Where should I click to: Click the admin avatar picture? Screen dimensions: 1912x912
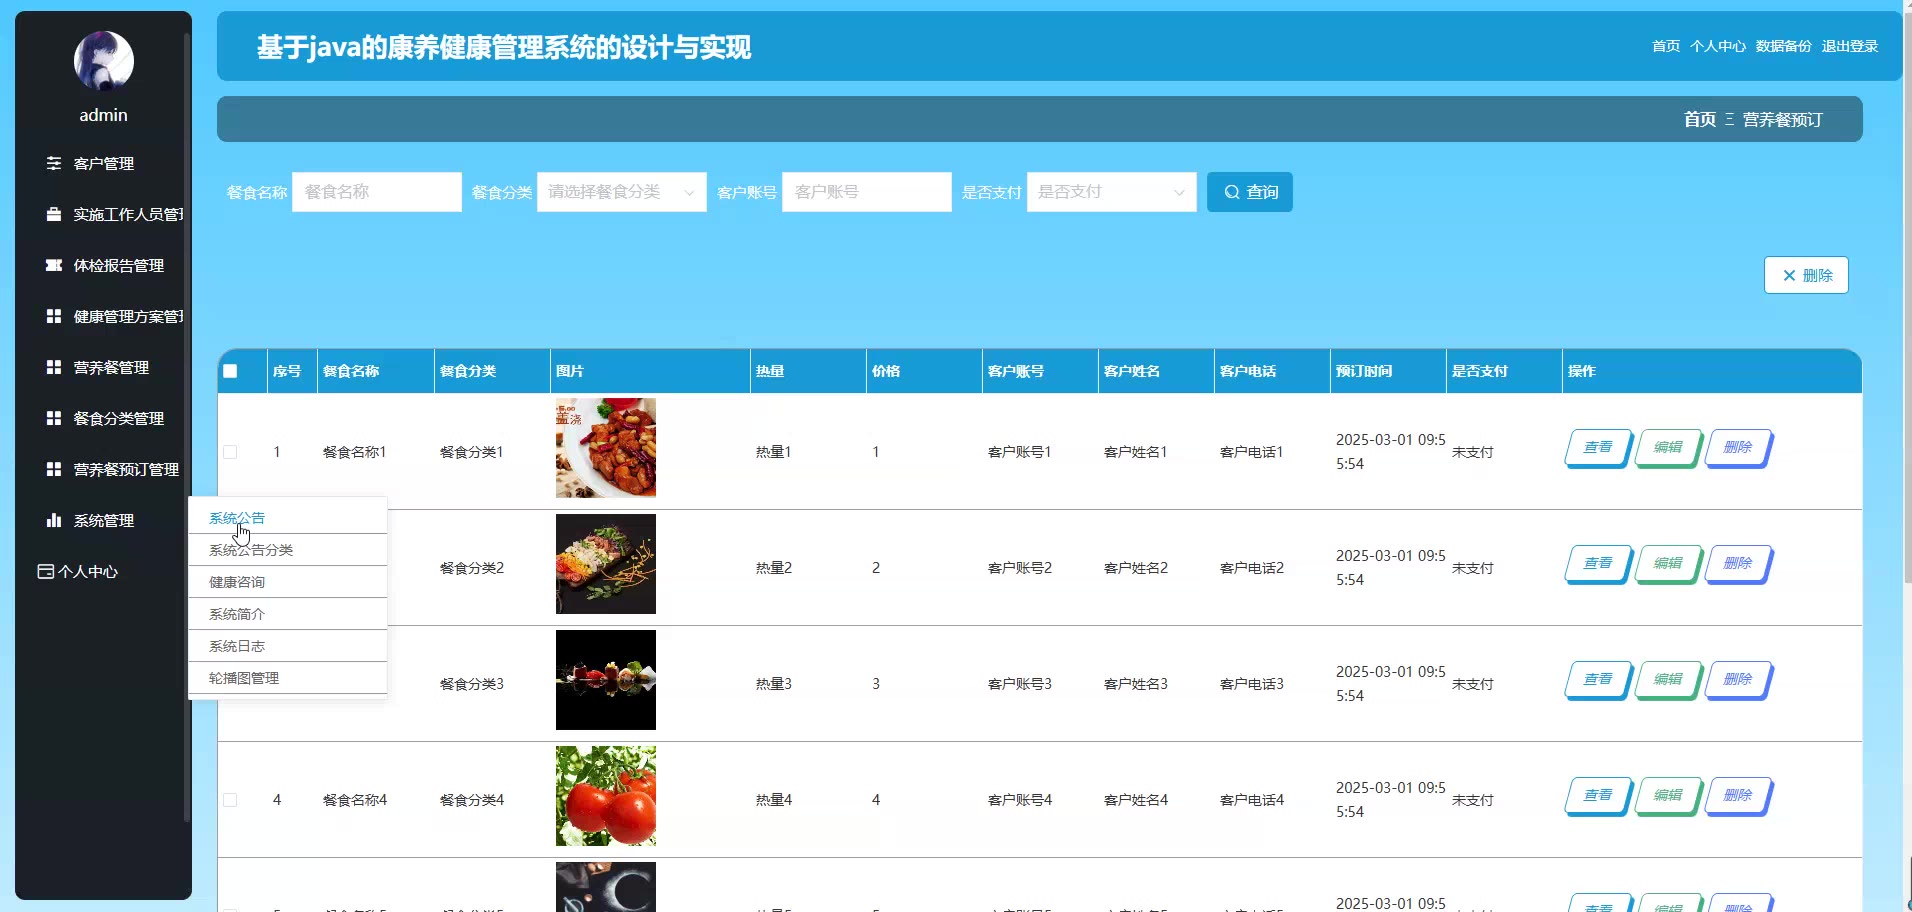(104, 61)
